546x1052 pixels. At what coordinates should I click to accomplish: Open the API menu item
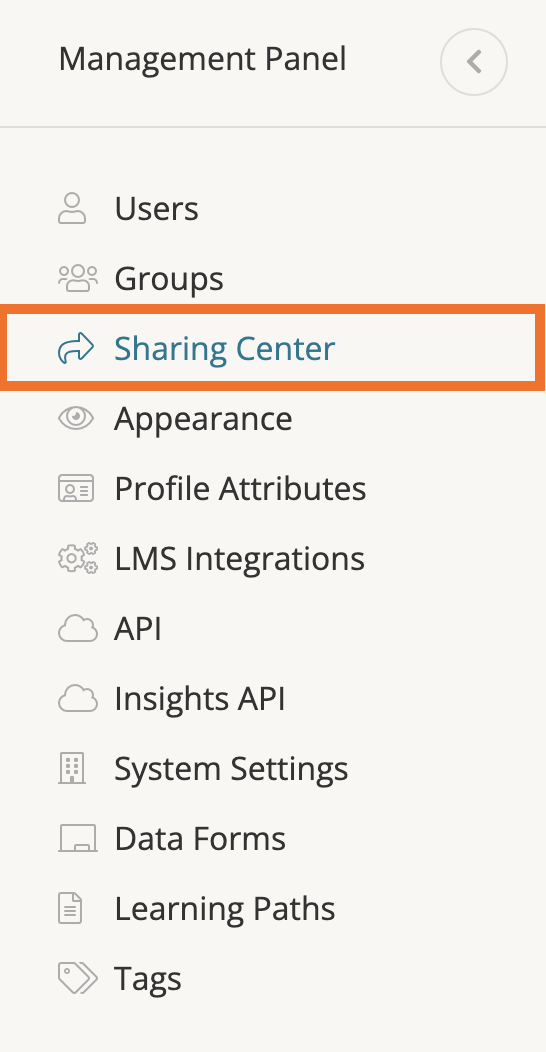pos(138,629)
